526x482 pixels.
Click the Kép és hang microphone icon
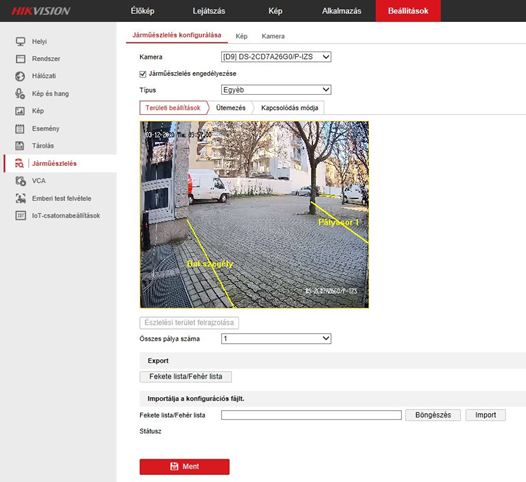(x=20, y=94)
